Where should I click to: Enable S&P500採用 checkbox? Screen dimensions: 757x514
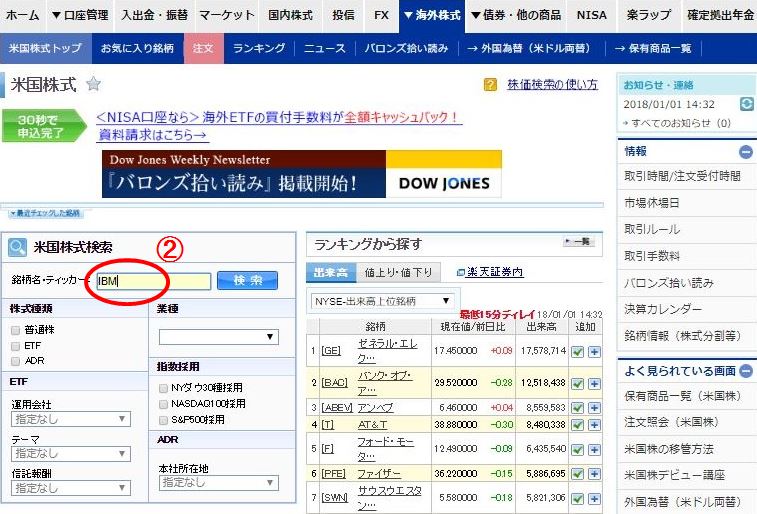pyautogui.click(x=163, y=420)
